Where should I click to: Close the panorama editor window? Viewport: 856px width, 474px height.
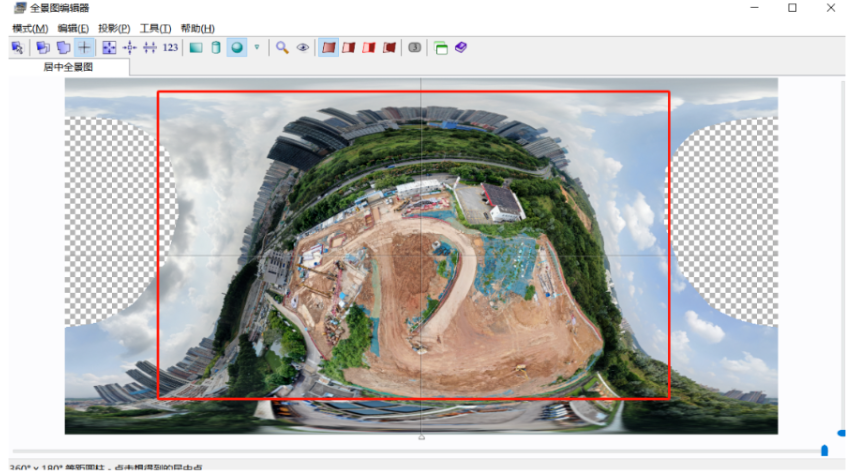[x=831, y=8]
